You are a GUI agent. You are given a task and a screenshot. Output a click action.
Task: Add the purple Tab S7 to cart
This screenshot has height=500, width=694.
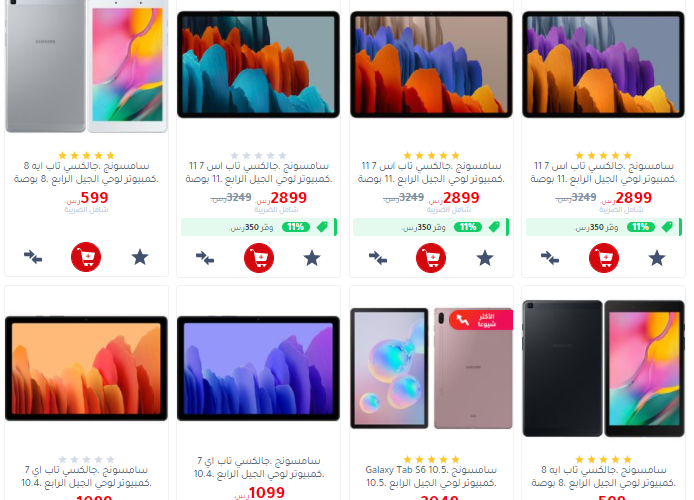[604, 258]
